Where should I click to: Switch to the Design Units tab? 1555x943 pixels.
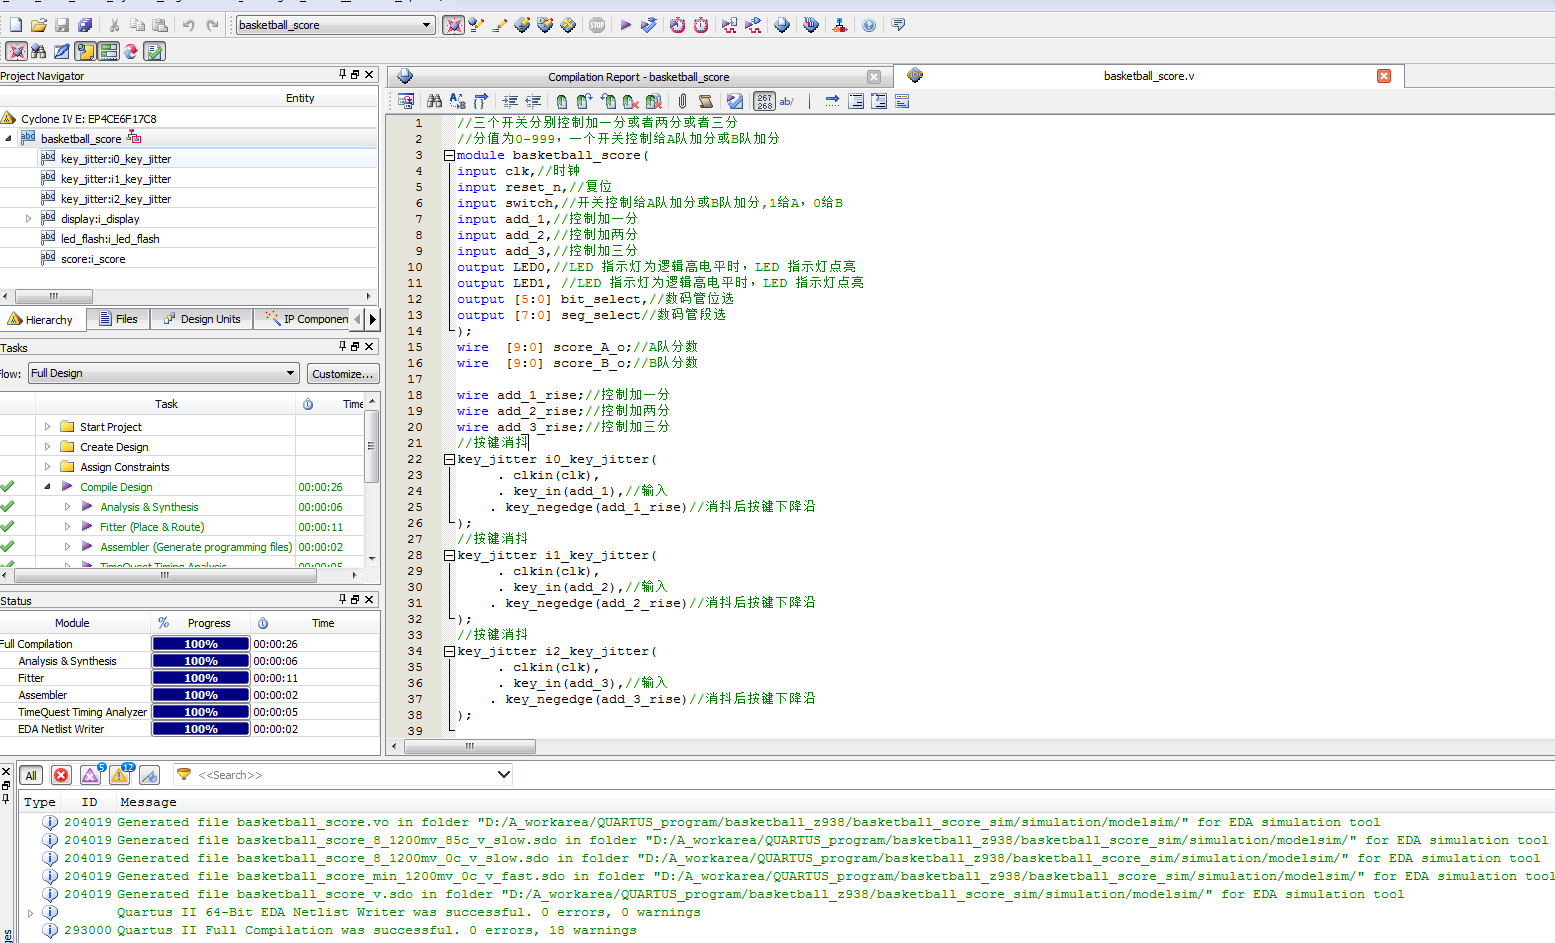coord(201,319)
